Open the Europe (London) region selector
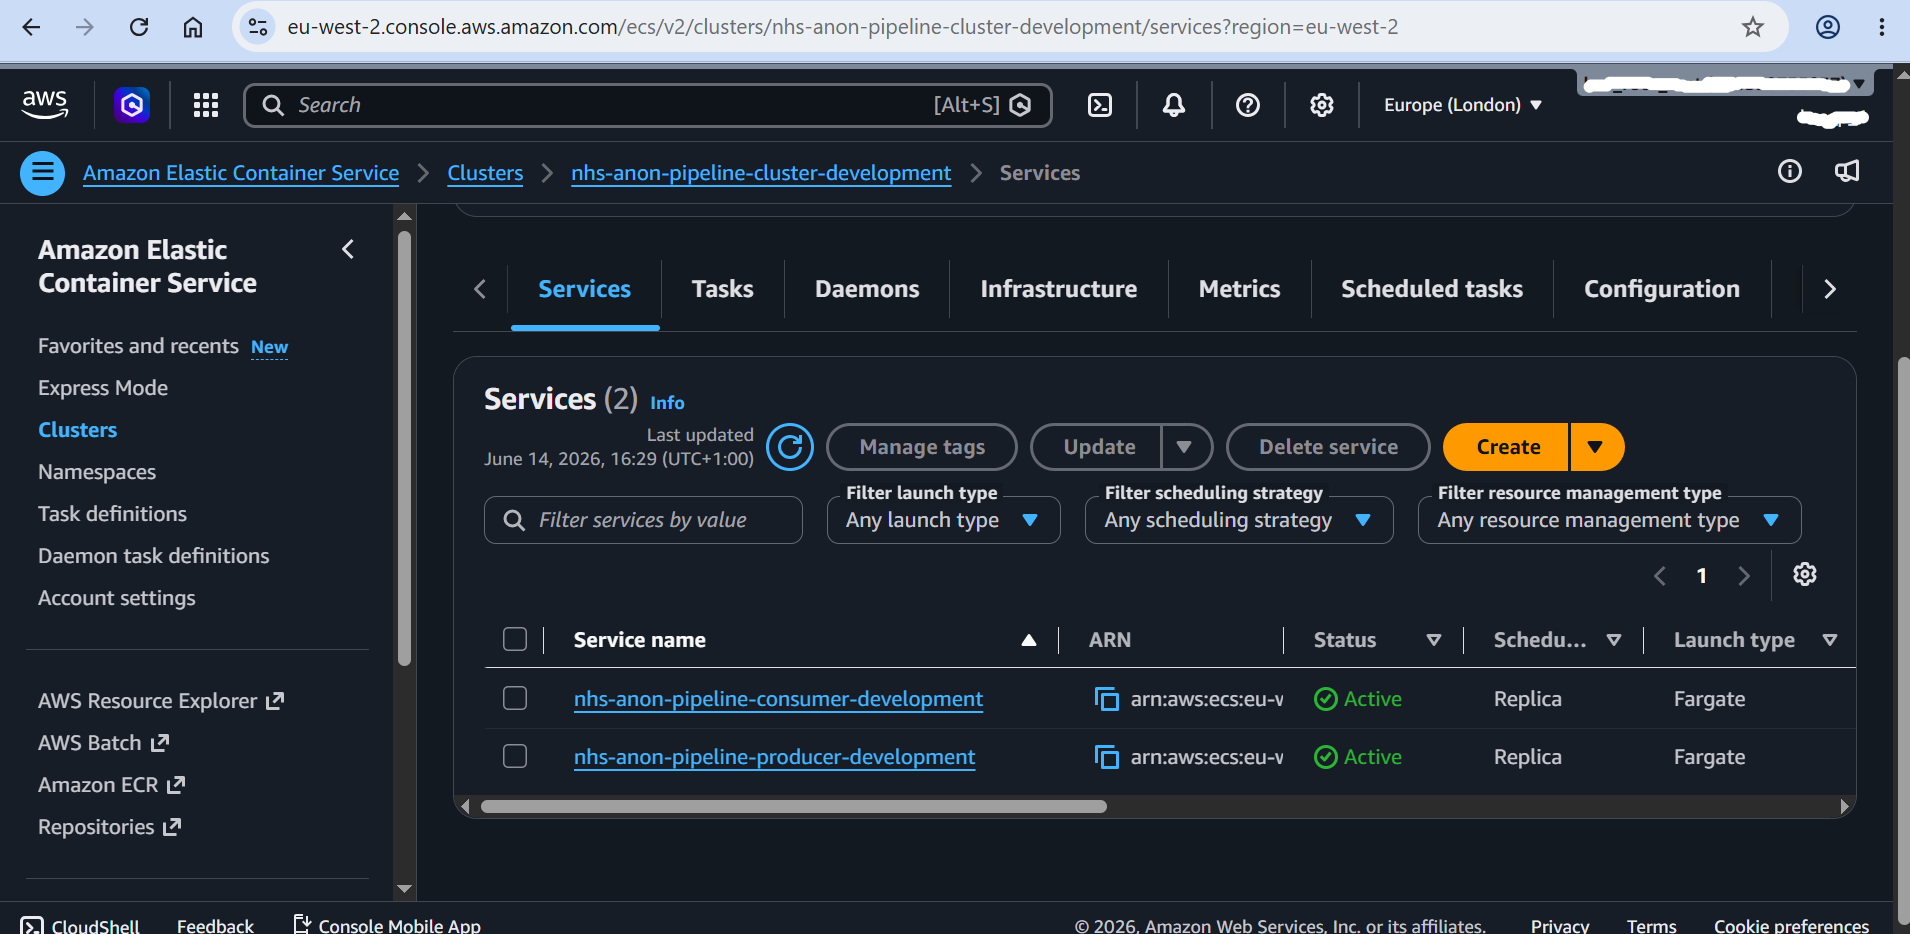1910x934 pixels. point(1462,105)
